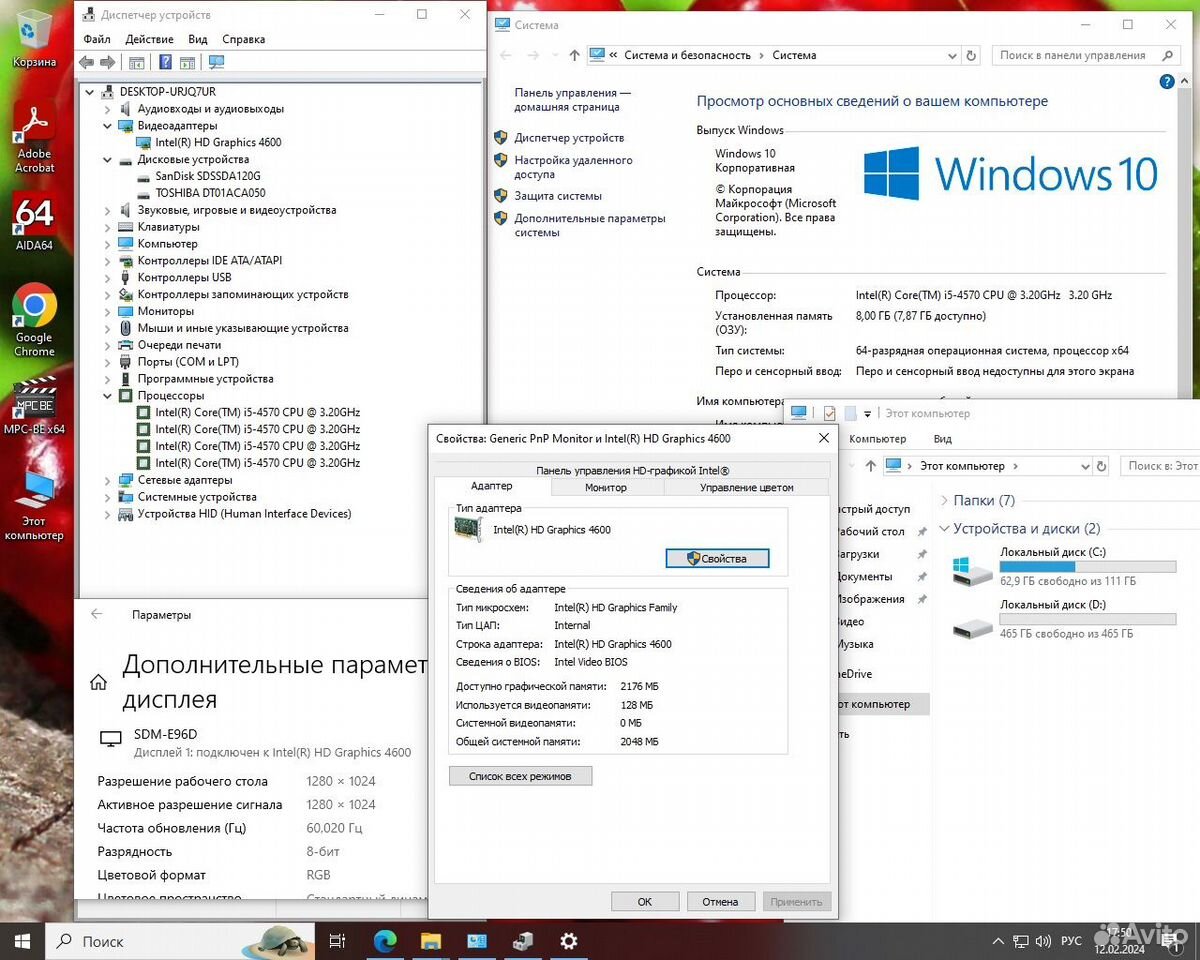Click the Task View taskbar button
The height and width of the screenshot is (960, 1200).
pos(338,941)
